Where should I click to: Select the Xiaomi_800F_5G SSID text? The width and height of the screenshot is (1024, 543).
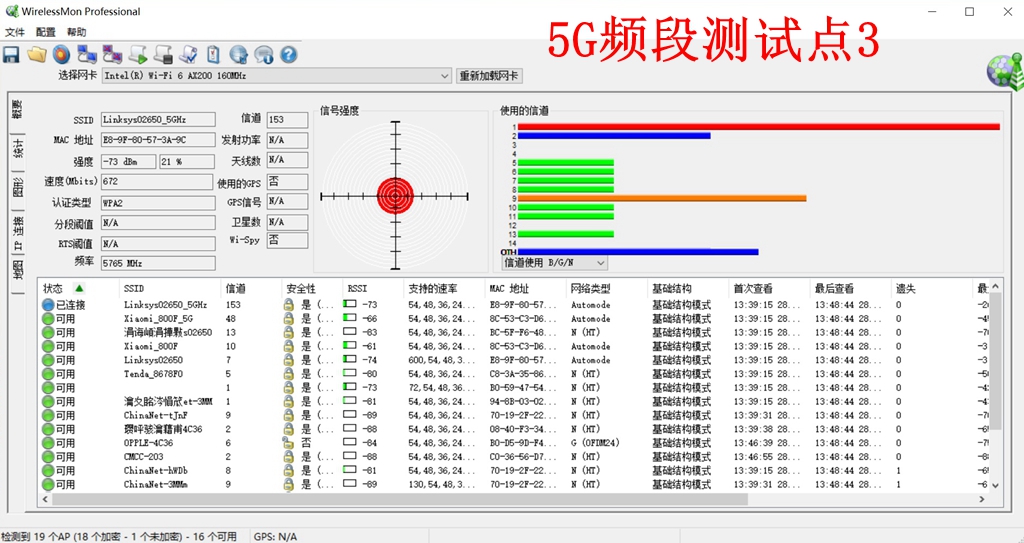pos(159,319)
